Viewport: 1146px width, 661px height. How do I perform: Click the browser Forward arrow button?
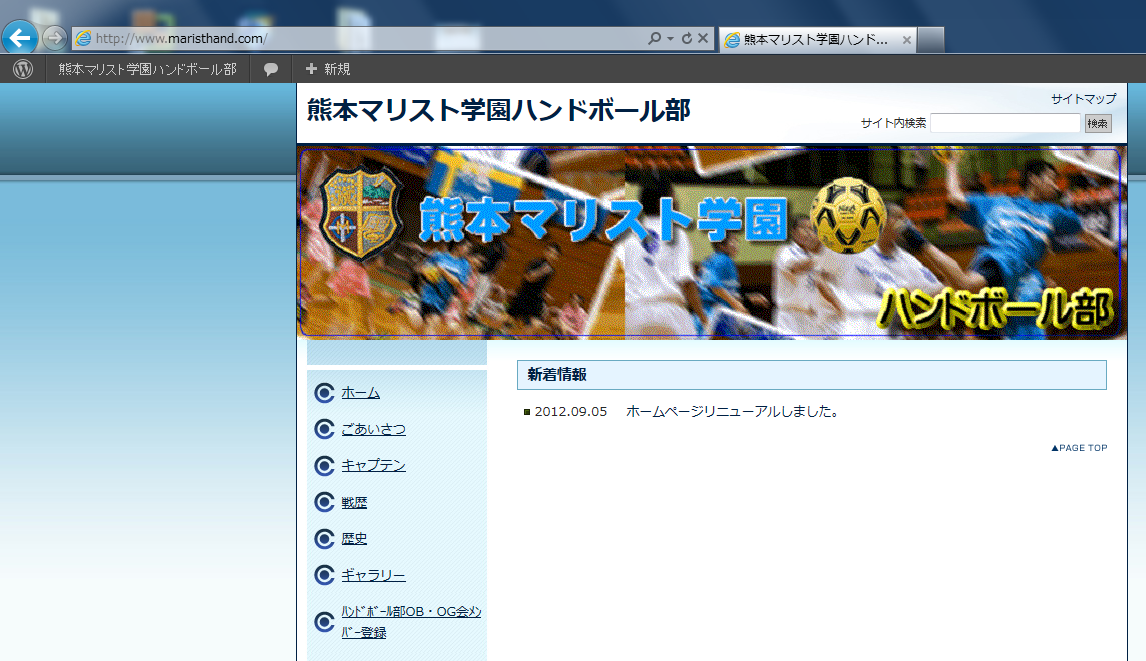(54, 38)
